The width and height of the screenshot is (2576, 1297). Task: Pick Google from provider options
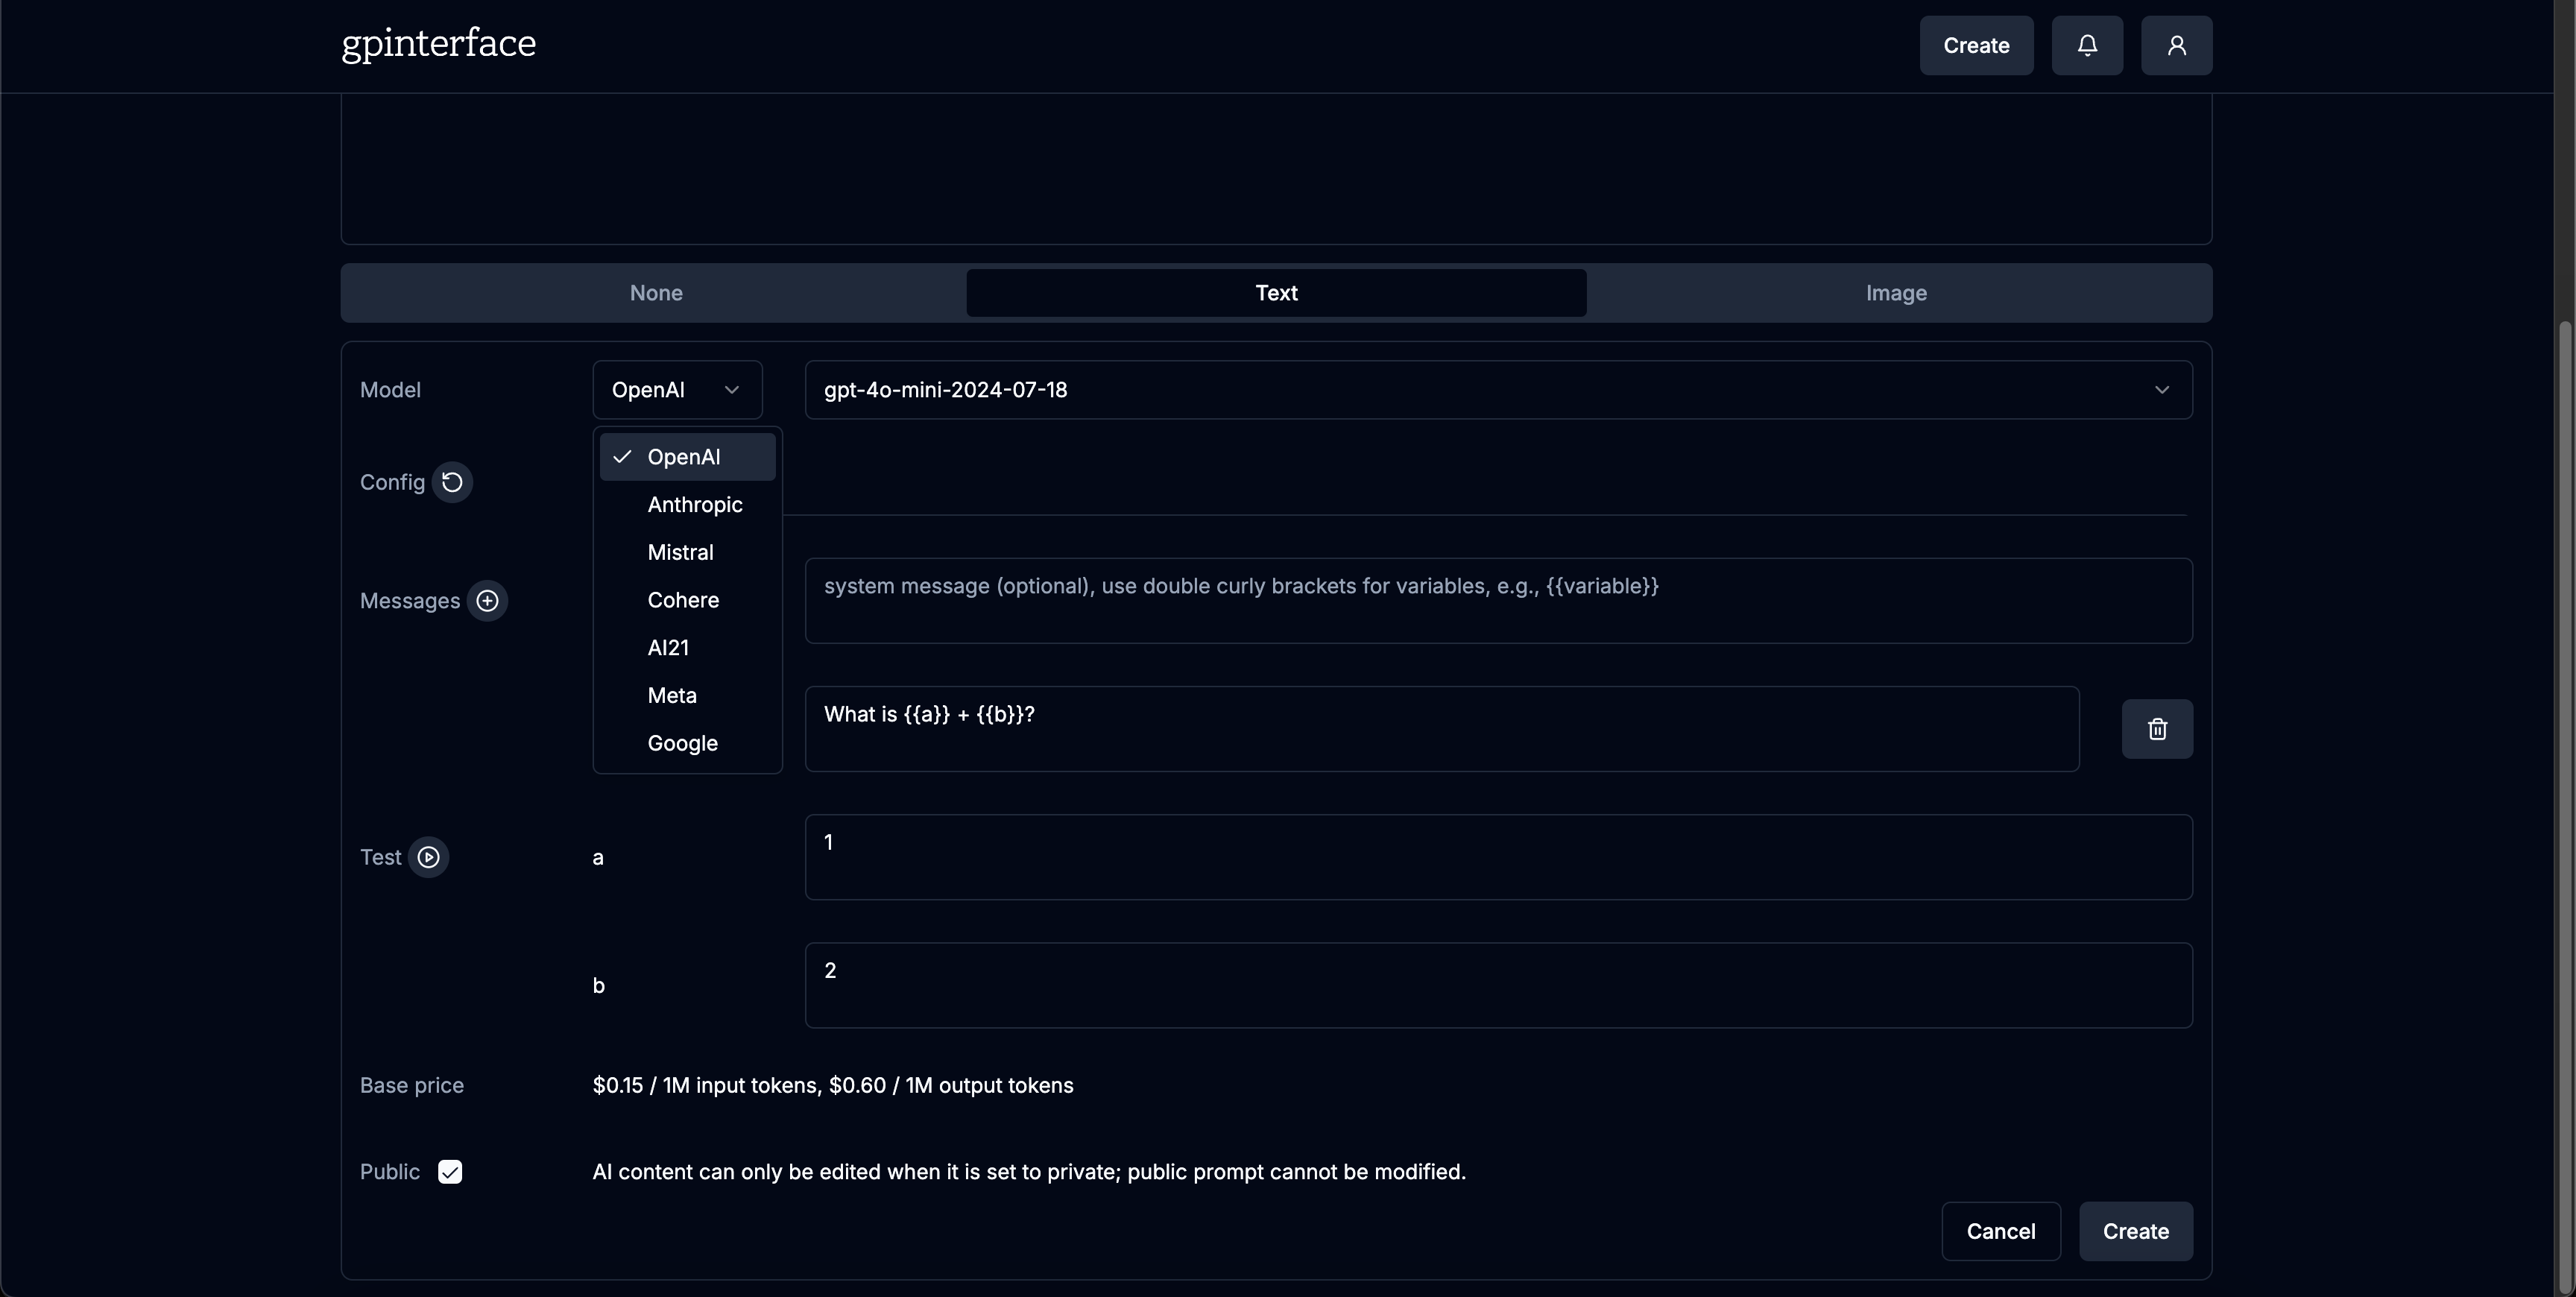pyautogui.click(x=682, y=744)
